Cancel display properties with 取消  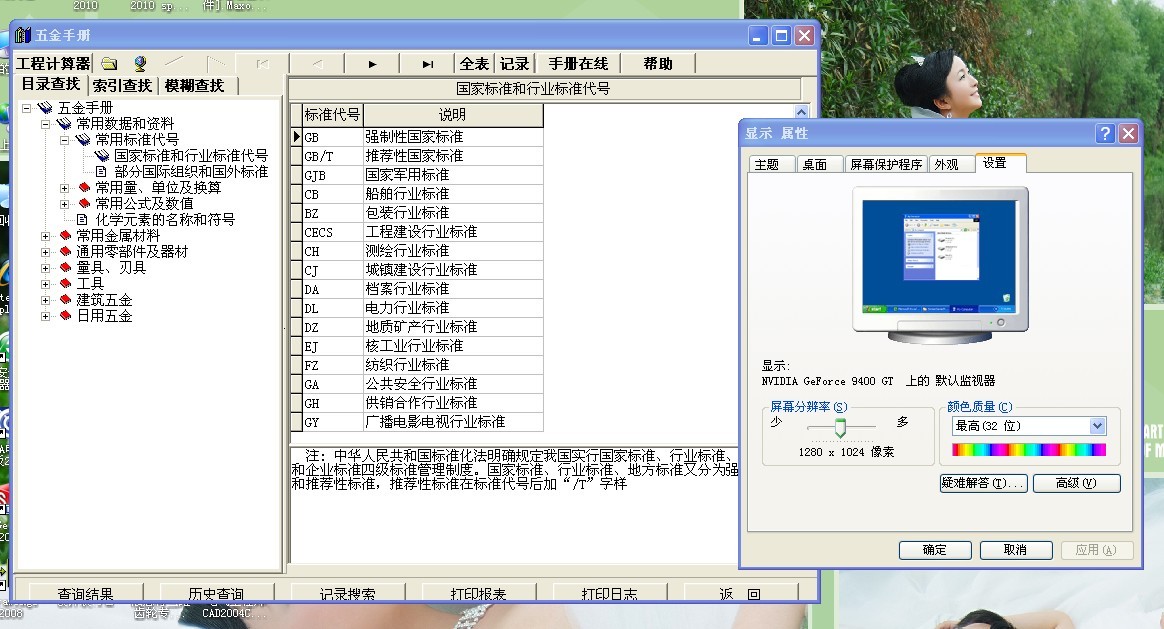1016,550
